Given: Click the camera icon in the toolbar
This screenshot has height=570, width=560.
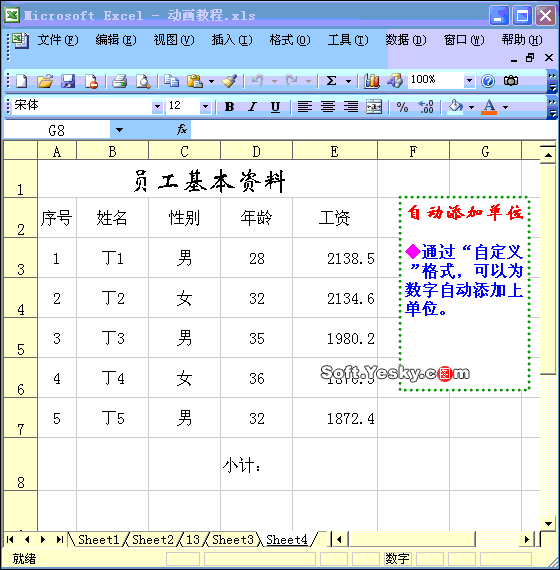Looking at the screenshot, I should click(x=511, y=81).
